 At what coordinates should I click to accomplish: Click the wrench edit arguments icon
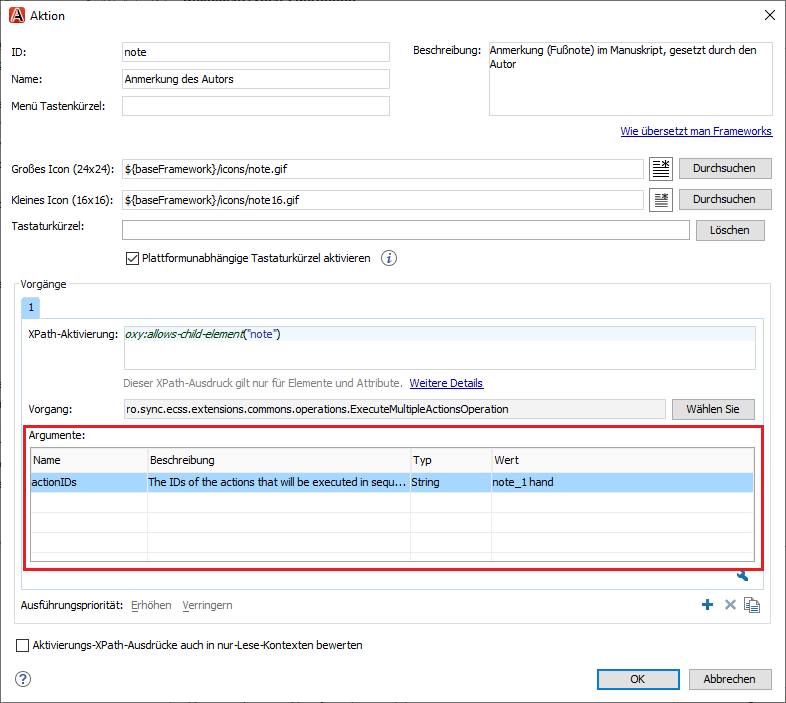tap(742, 576)
